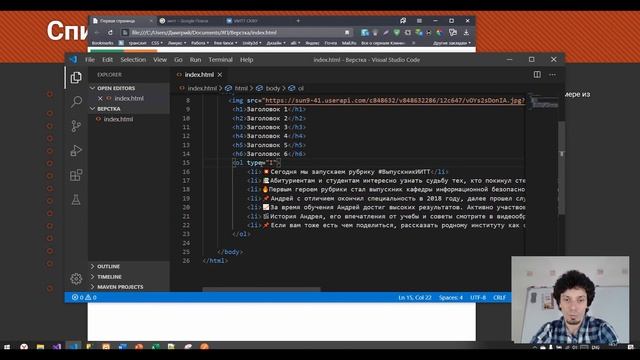This screenshot has width=640, height=360.
Task: Open the editor More Actions menu
Action: (x=552, y=75)
